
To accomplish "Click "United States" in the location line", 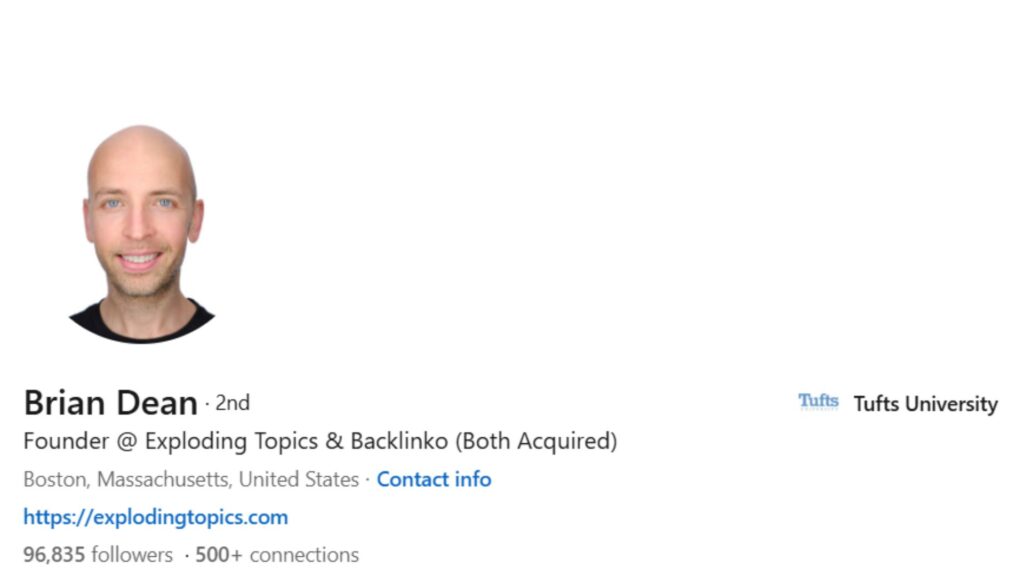I will [x=298, y=479].
